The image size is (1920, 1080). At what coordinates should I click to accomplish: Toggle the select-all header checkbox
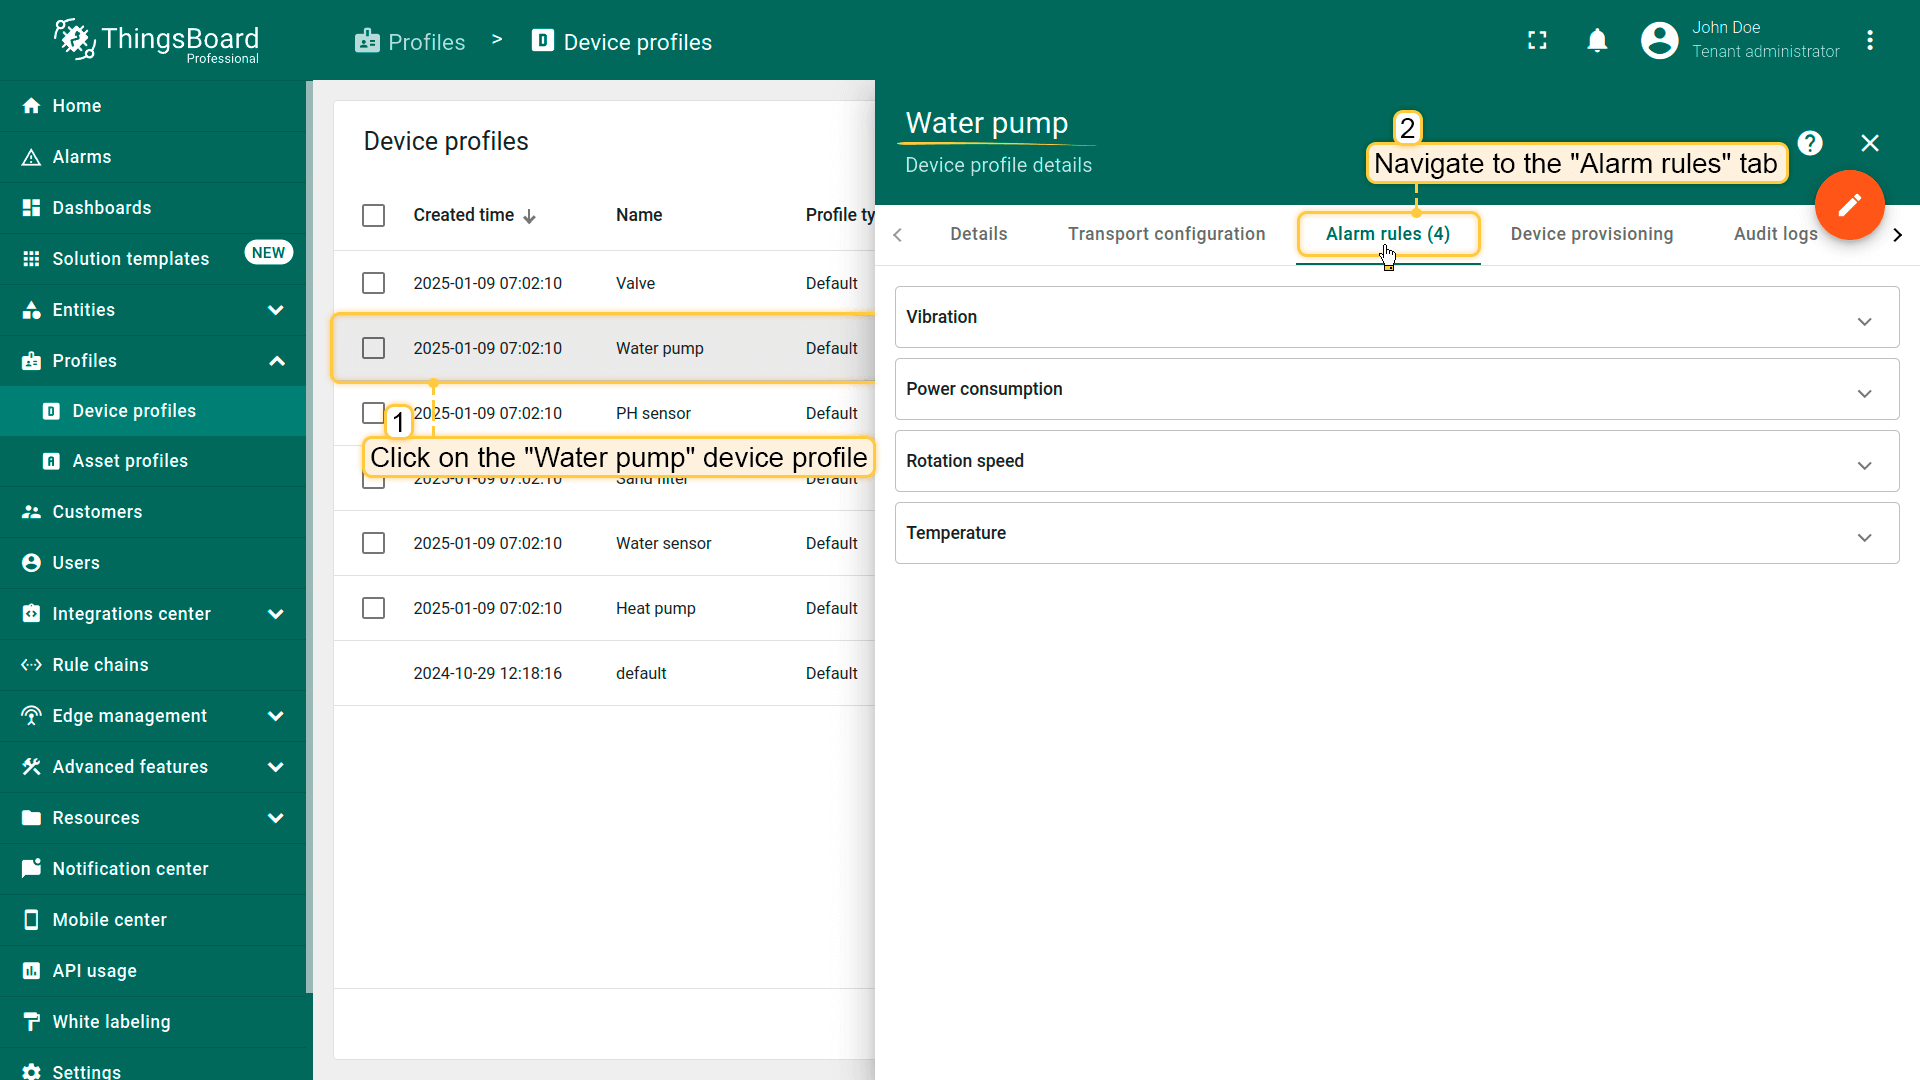pos(373,215)
